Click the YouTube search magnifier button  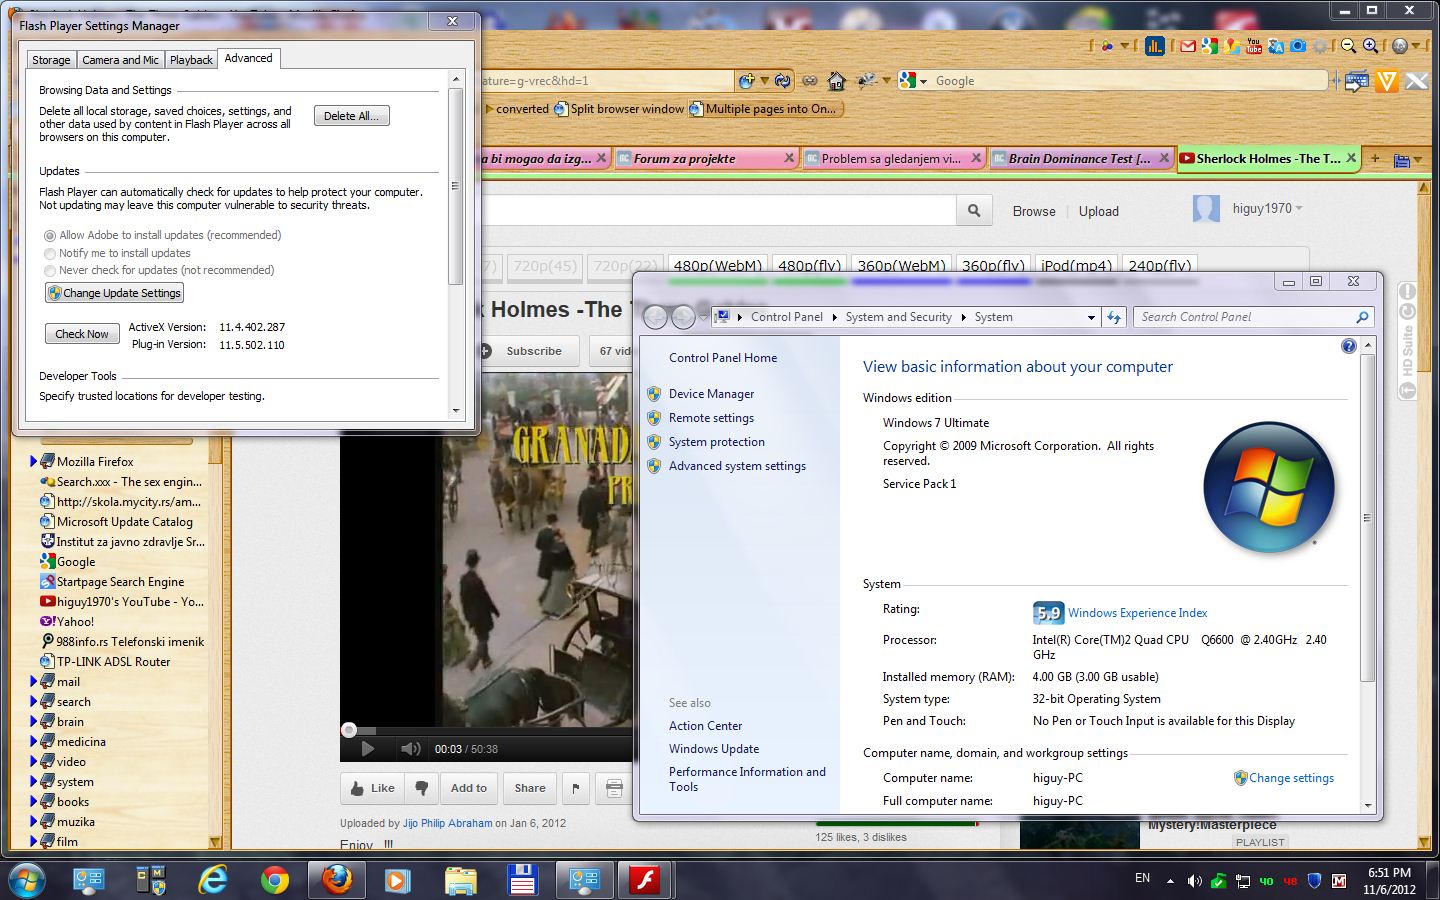973,211
